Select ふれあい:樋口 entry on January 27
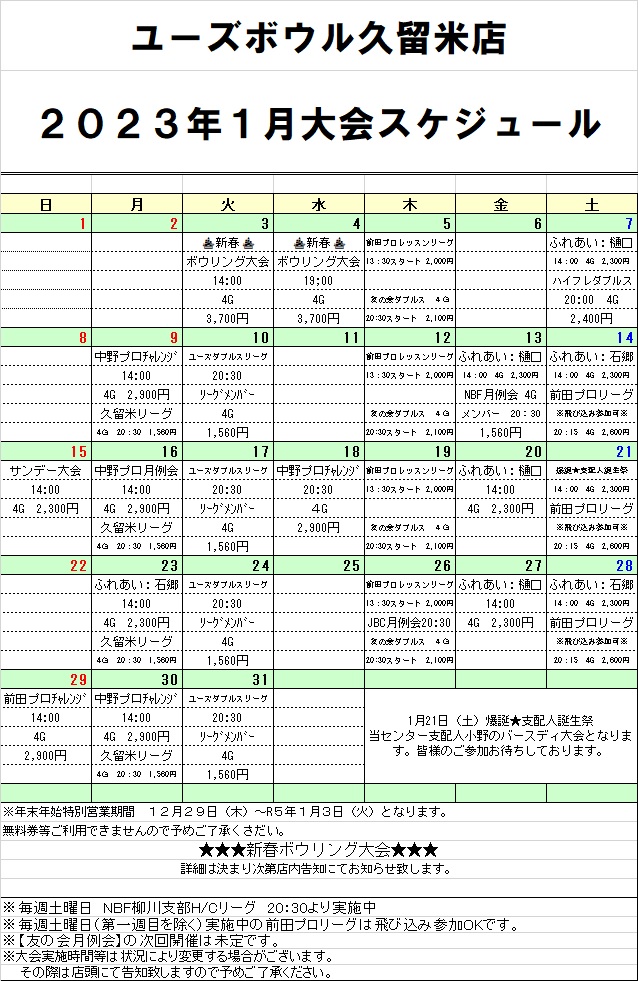 pyautogui.click(x=500, y=584)
